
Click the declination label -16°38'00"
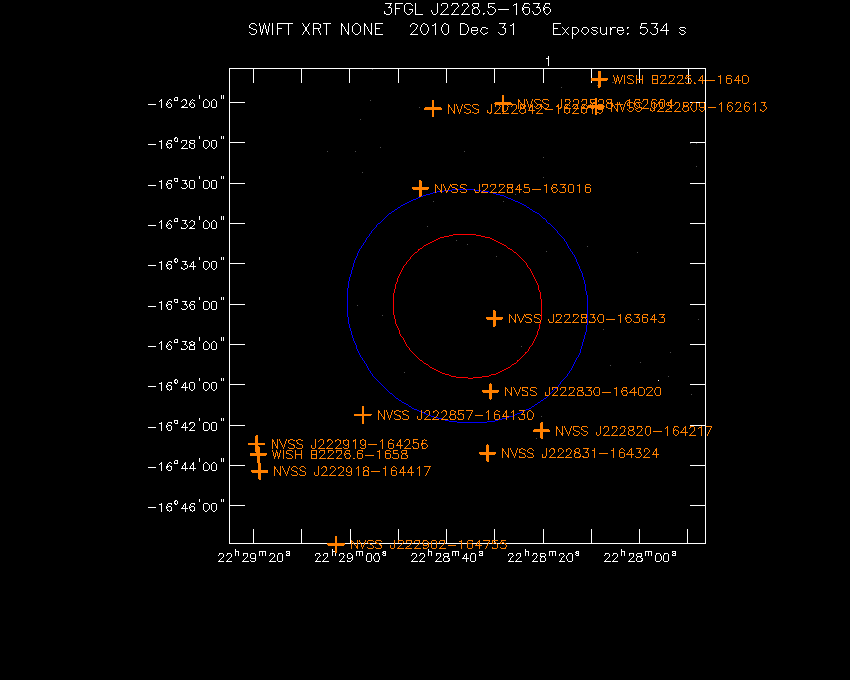click(x=186, y=345)
